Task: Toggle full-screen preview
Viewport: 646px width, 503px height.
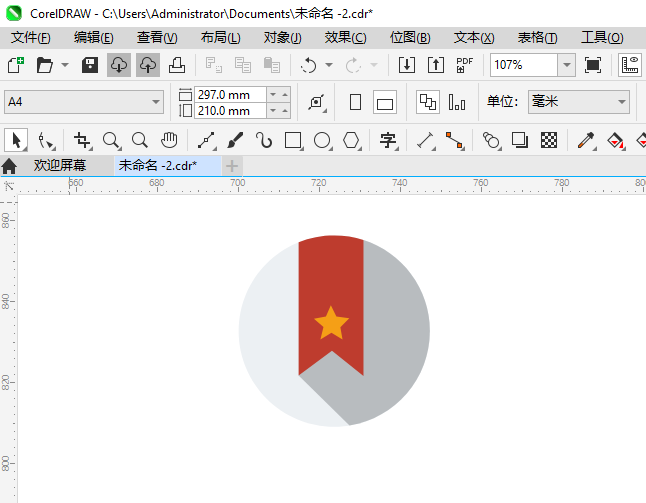Action: [592, 65]
